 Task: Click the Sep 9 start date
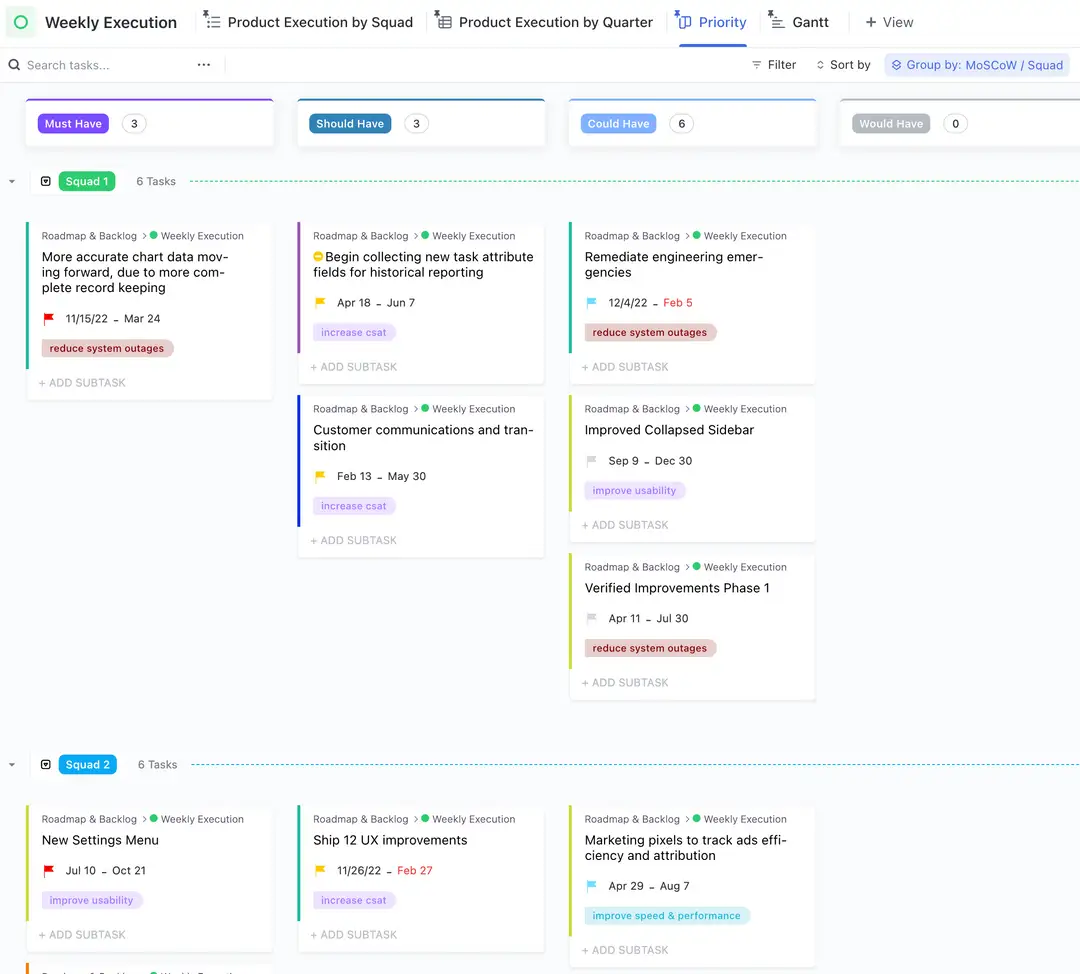point(623,461)
